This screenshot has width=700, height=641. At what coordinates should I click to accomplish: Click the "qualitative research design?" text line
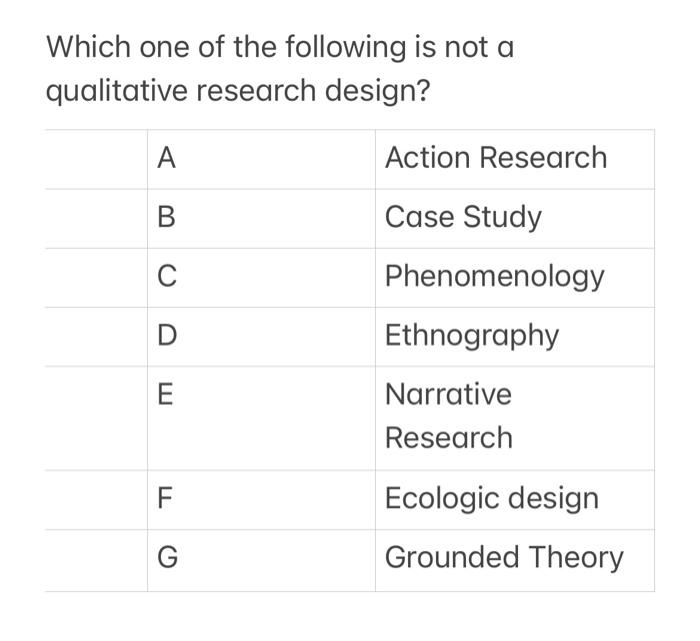point(238,92)
